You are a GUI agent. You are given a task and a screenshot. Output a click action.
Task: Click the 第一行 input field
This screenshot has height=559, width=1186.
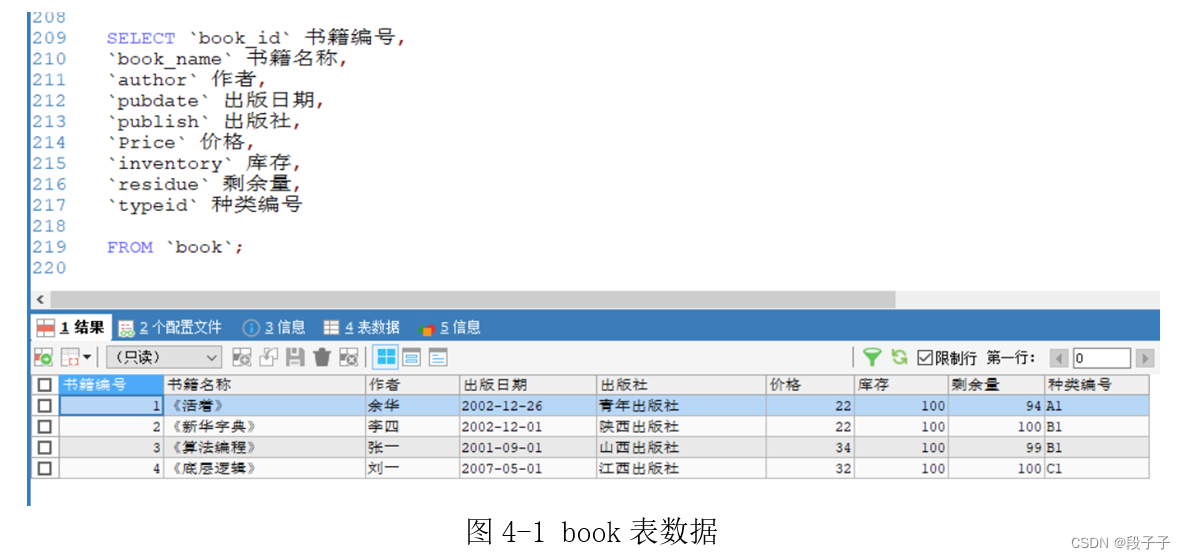click(1101, 358)
